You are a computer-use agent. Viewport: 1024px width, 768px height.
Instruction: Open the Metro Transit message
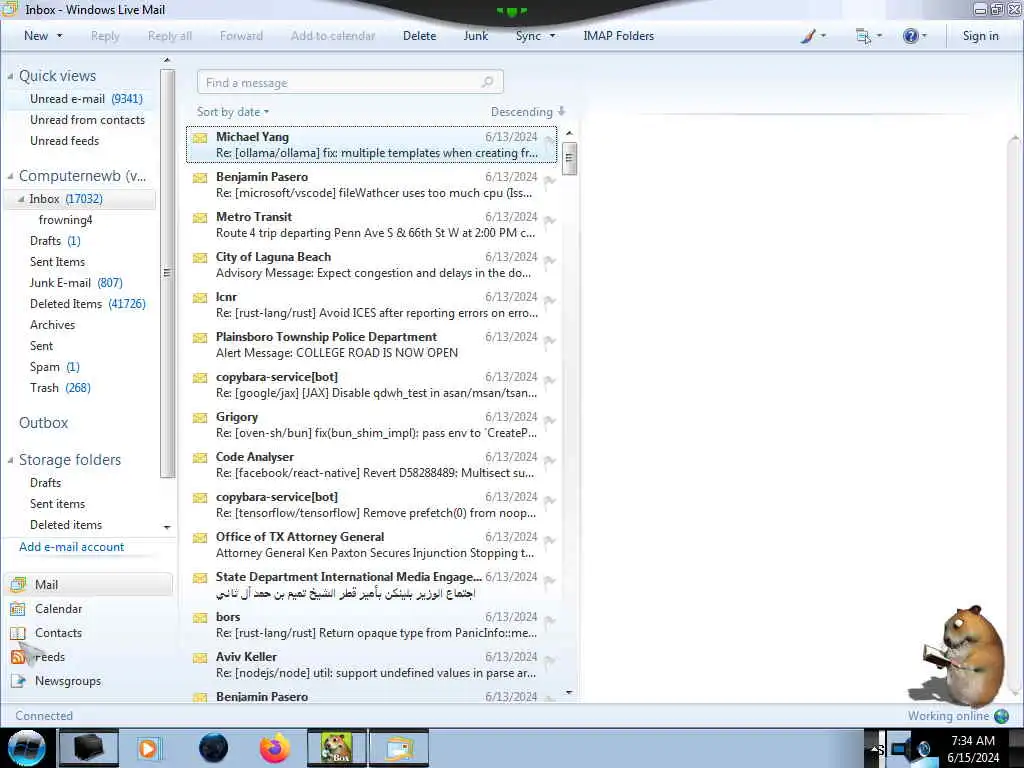pyautogui.click(x=372, y=225)
